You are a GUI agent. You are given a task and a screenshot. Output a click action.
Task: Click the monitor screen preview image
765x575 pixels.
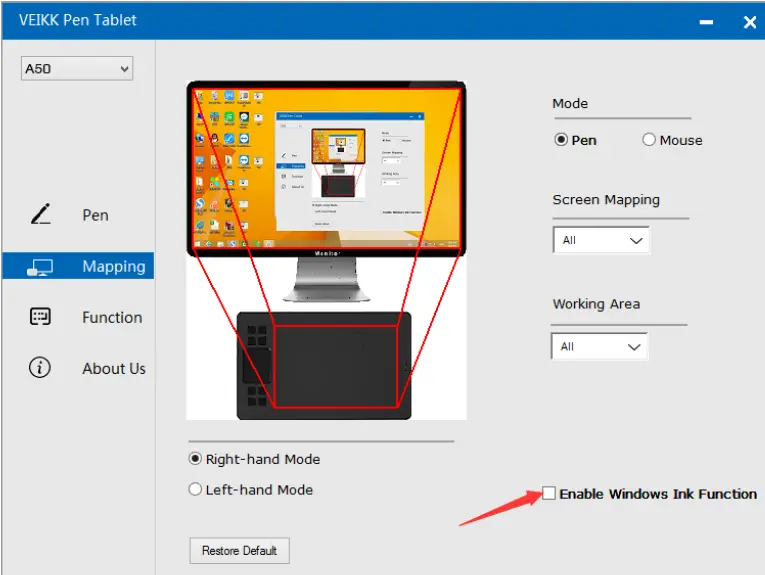coord(326,168)
